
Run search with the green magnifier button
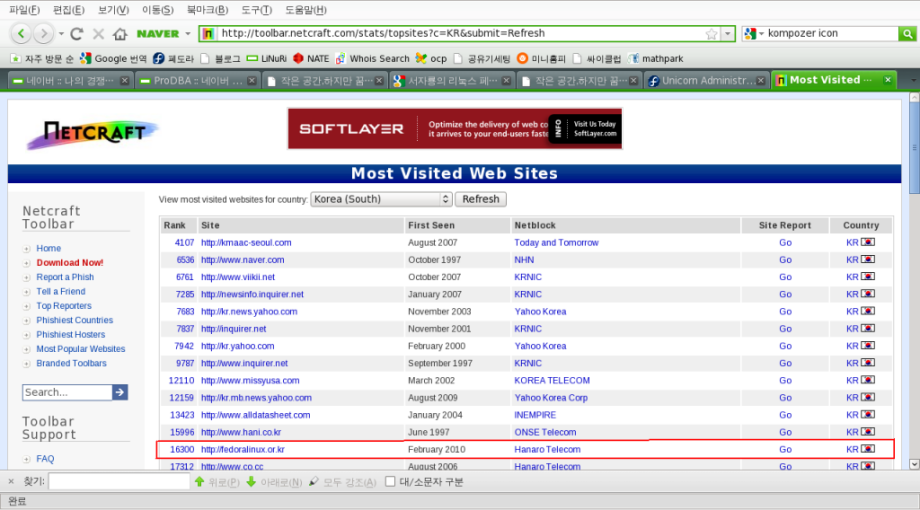(x=907, y=34)
